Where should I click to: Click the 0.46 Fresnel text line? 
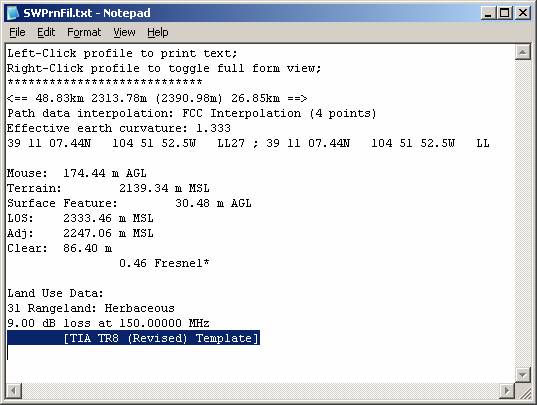click(164, 263)
